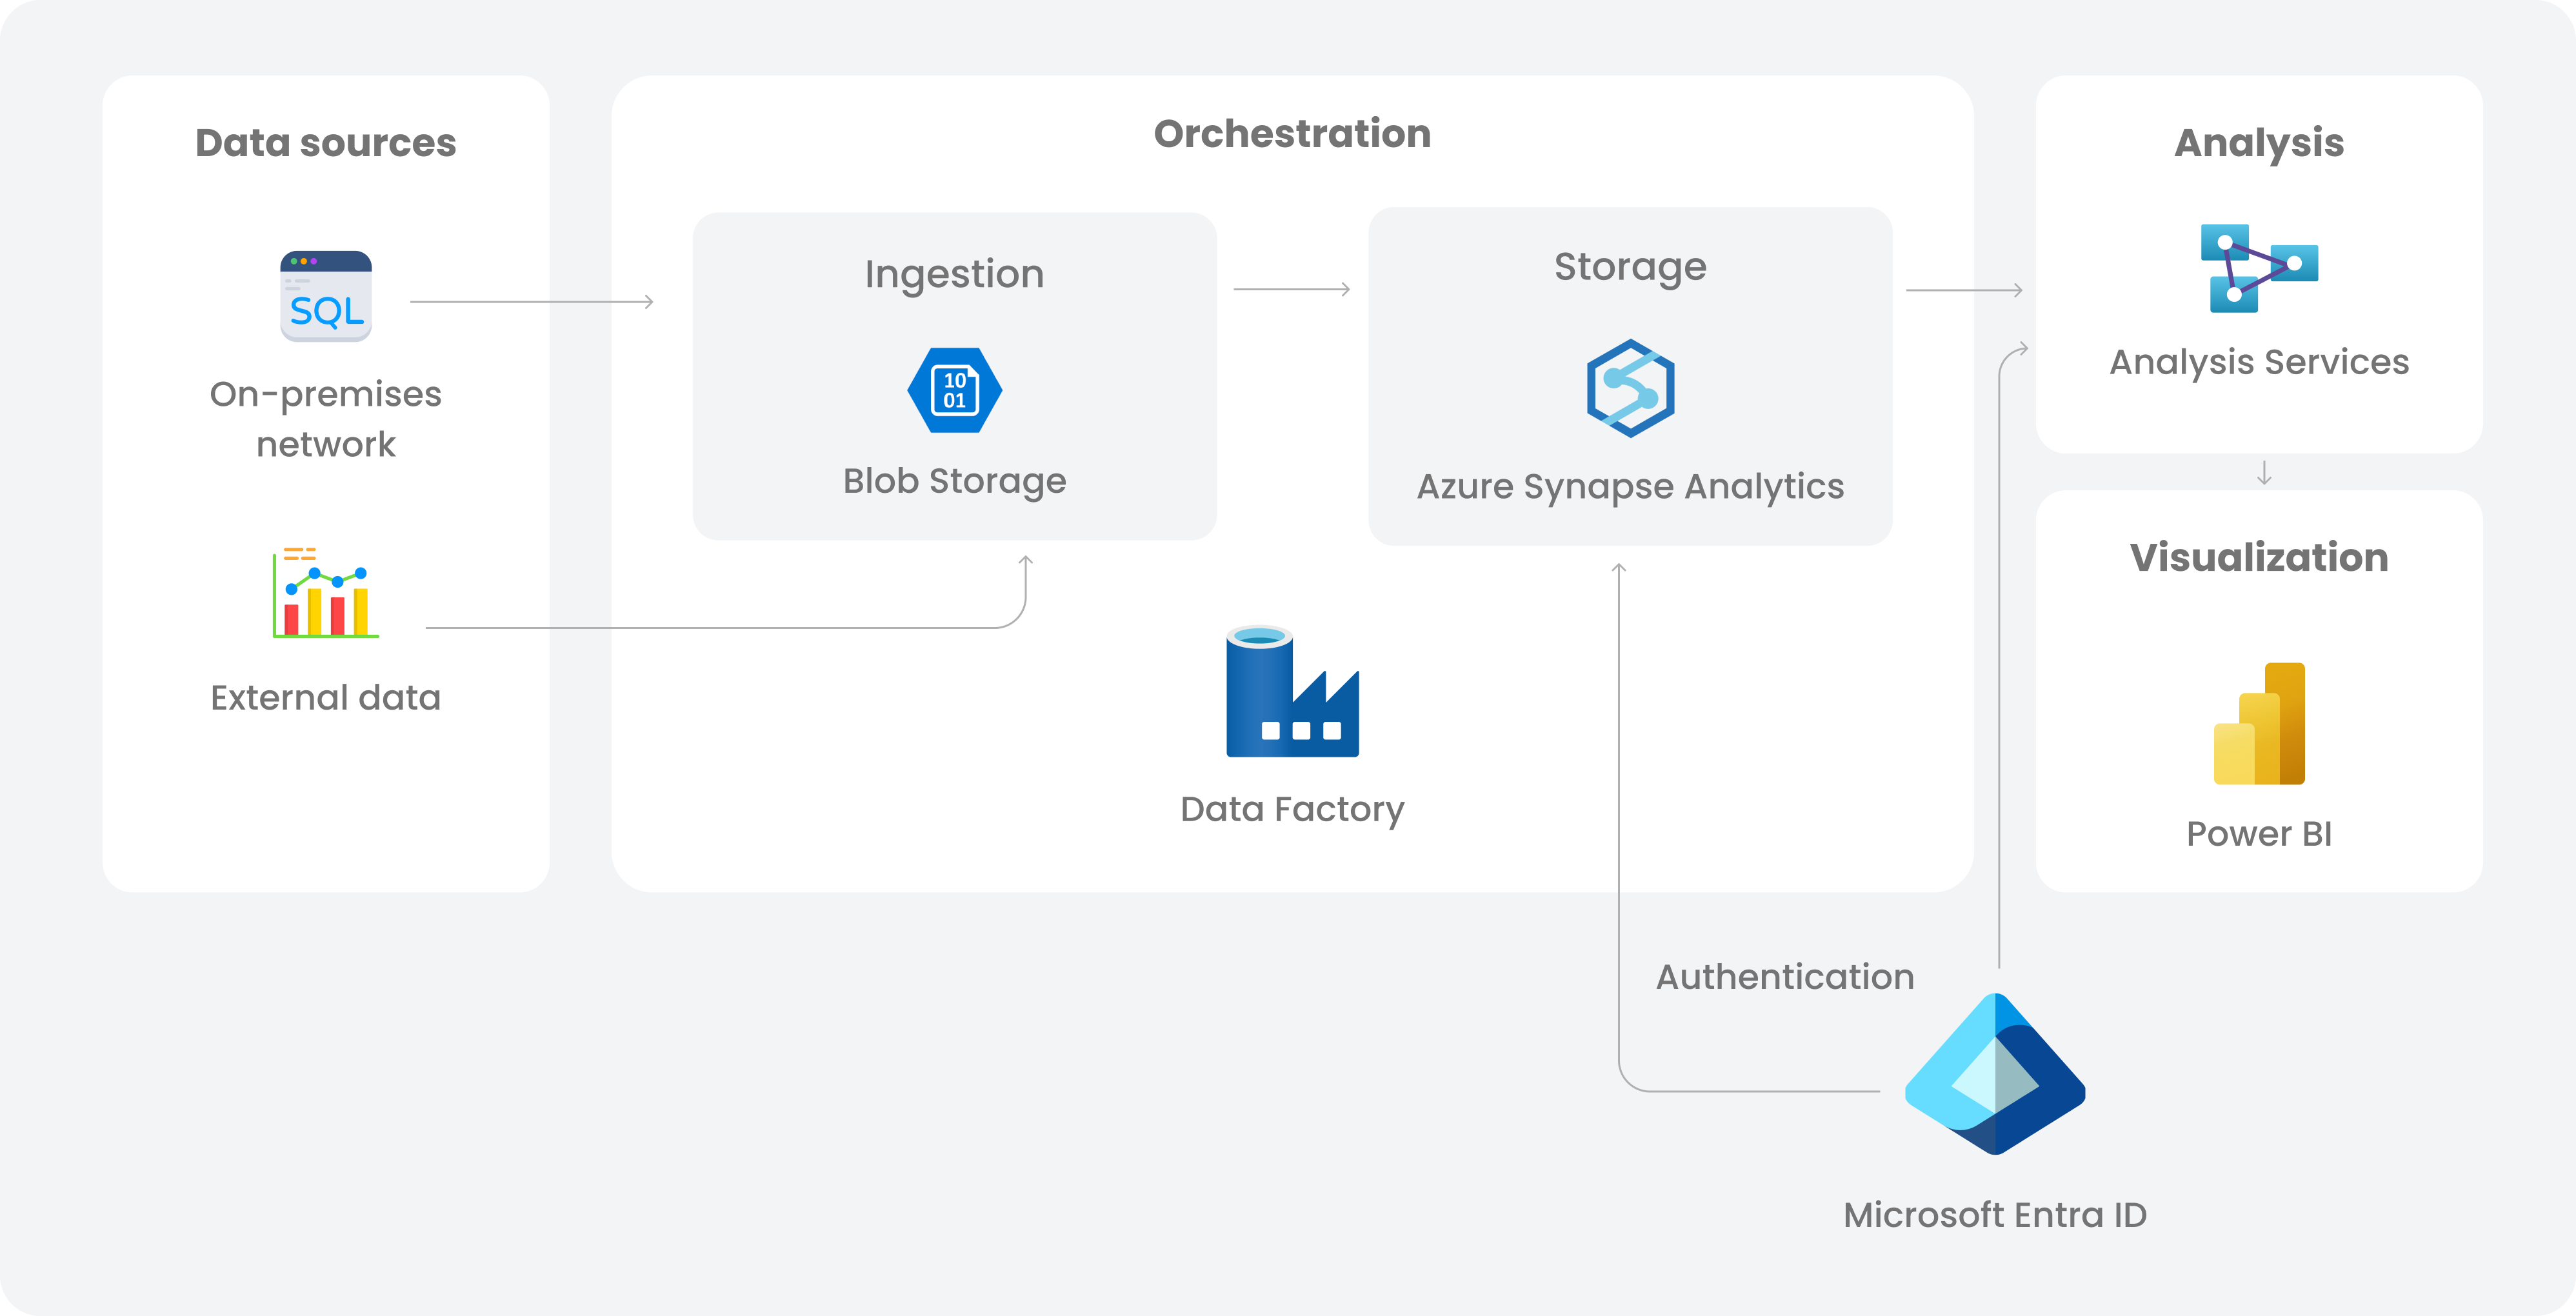Click the Visualization panel title

2259,557
